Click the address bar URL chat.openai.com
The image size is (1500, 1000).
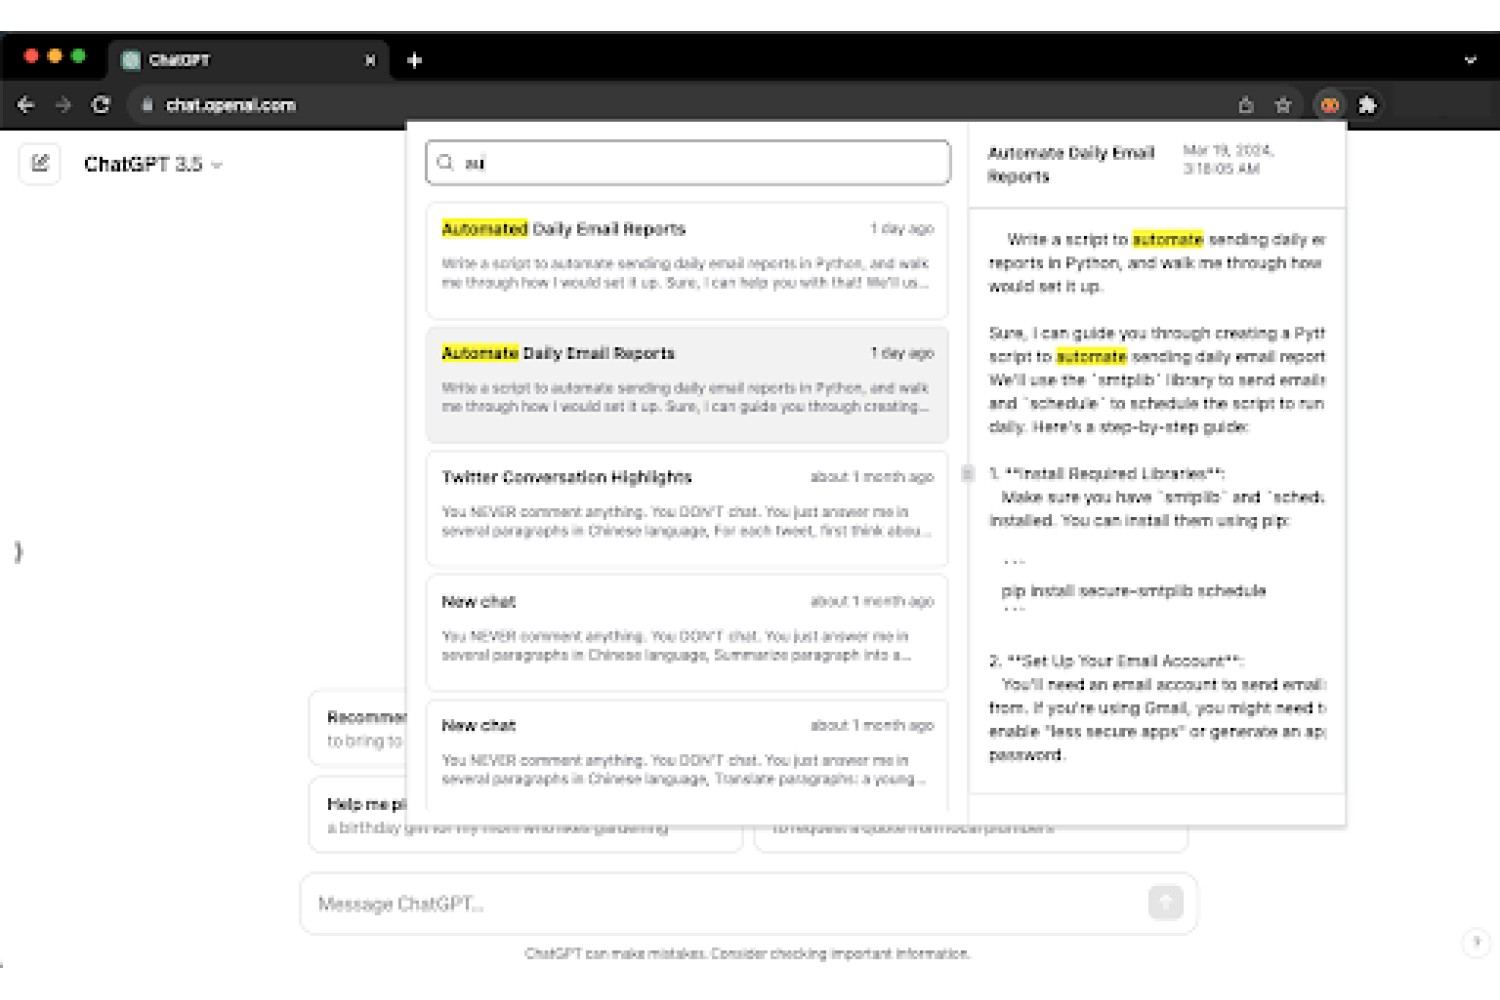(230, 105)
